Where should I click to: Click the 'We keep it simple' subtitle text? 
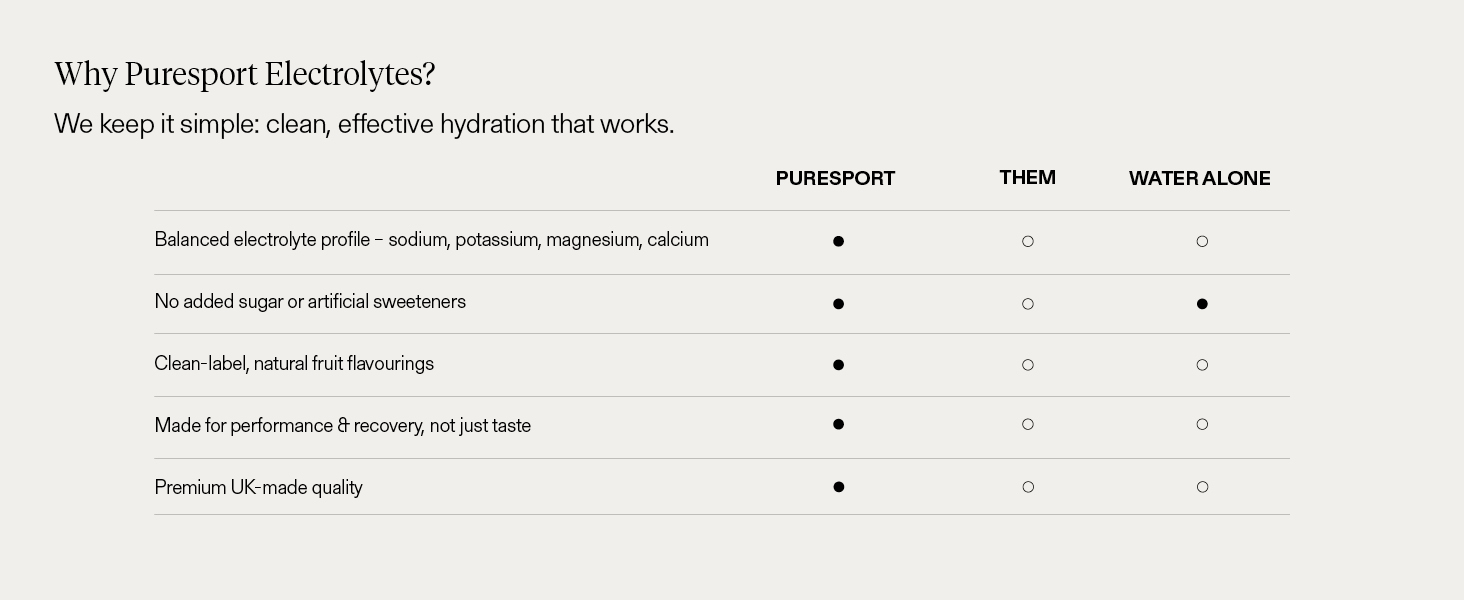coord(364,124)
